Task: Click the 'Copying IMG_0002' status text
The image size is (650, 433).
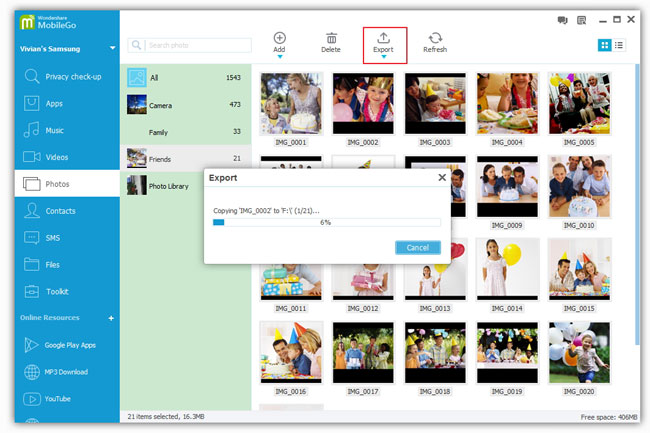Action: click(266, 210)
